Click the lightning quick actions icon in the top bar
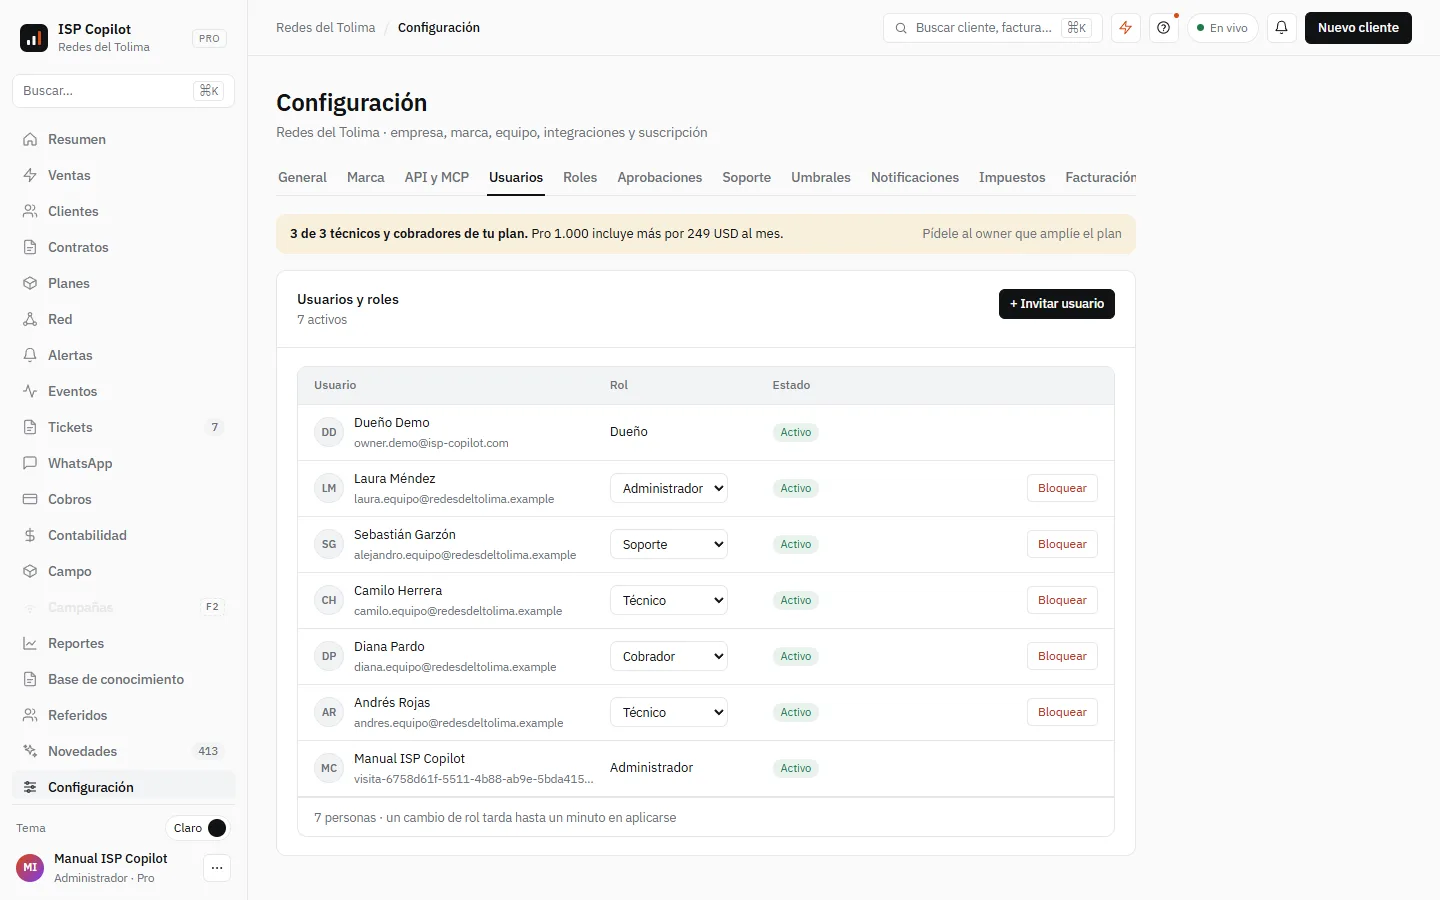 tap(1126, 28)
